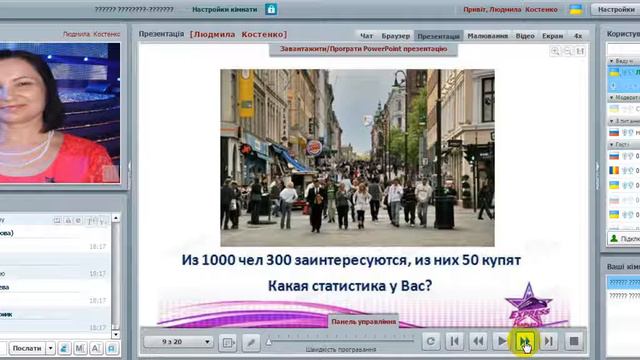The height and width of the screenshot is (360, 640).
Task: Collapse the Модератори group in users list
Action: pyautogui.click(x=611, y=98)
